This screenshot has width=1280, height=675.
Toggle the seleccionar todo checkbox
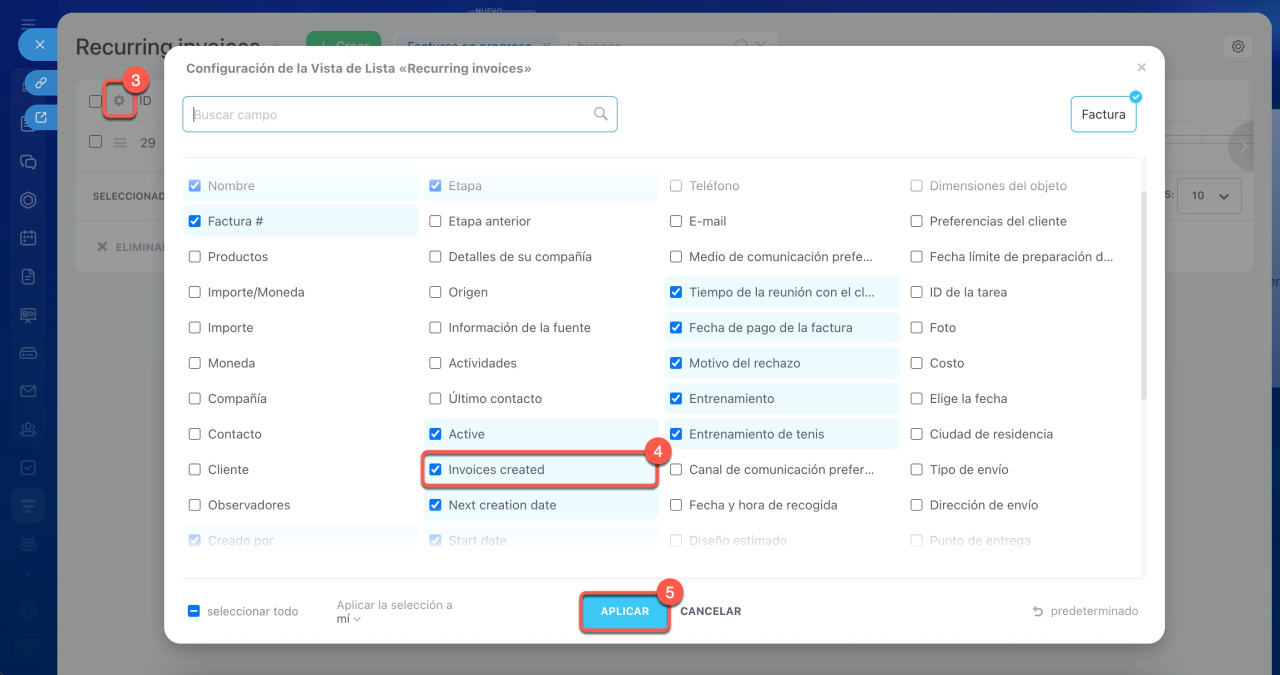click(x=194, y=611)
